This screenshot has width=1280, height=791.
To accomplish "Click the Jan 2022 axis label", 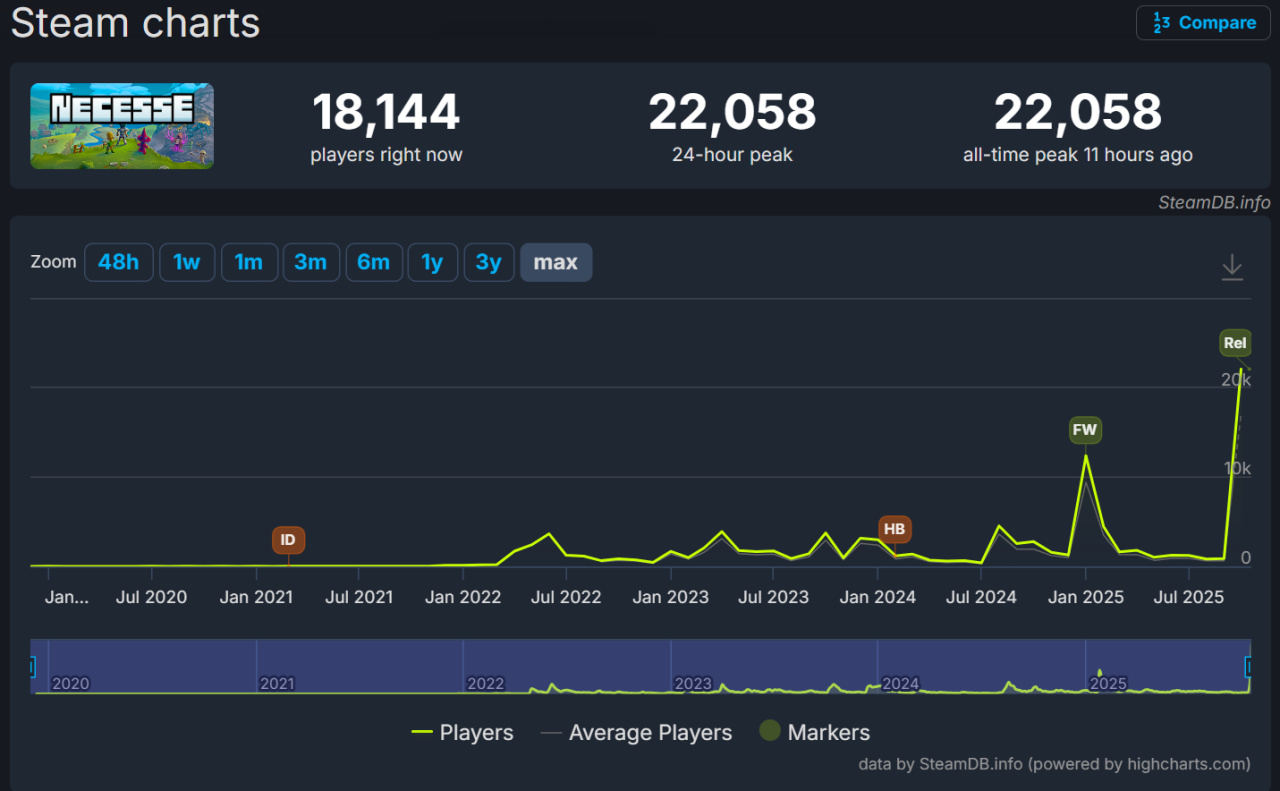I will (x=463, y=597).
